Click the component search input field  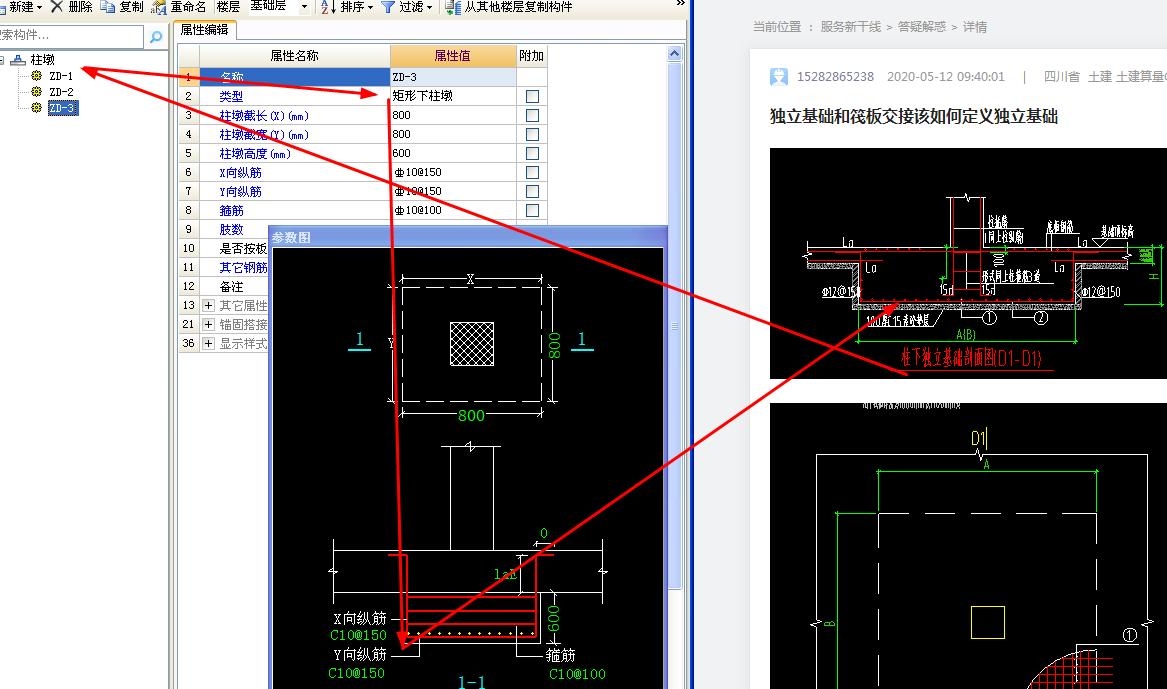[x=71, y=36]
